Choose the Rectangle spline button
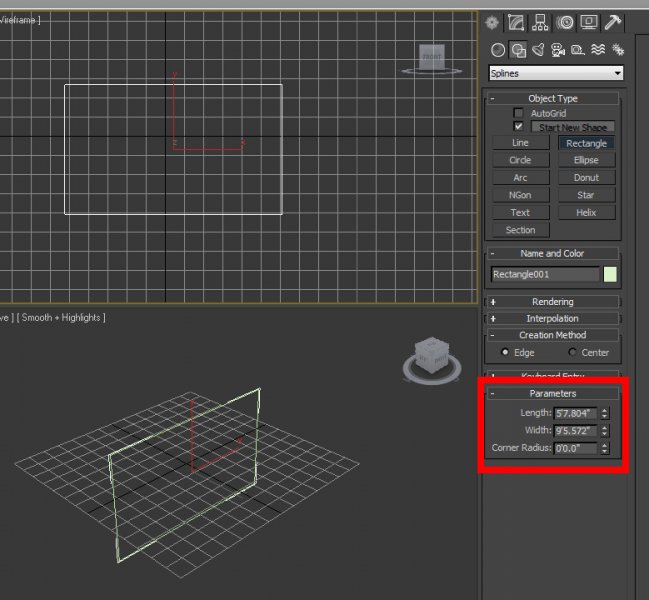 (x=587, y=143)
